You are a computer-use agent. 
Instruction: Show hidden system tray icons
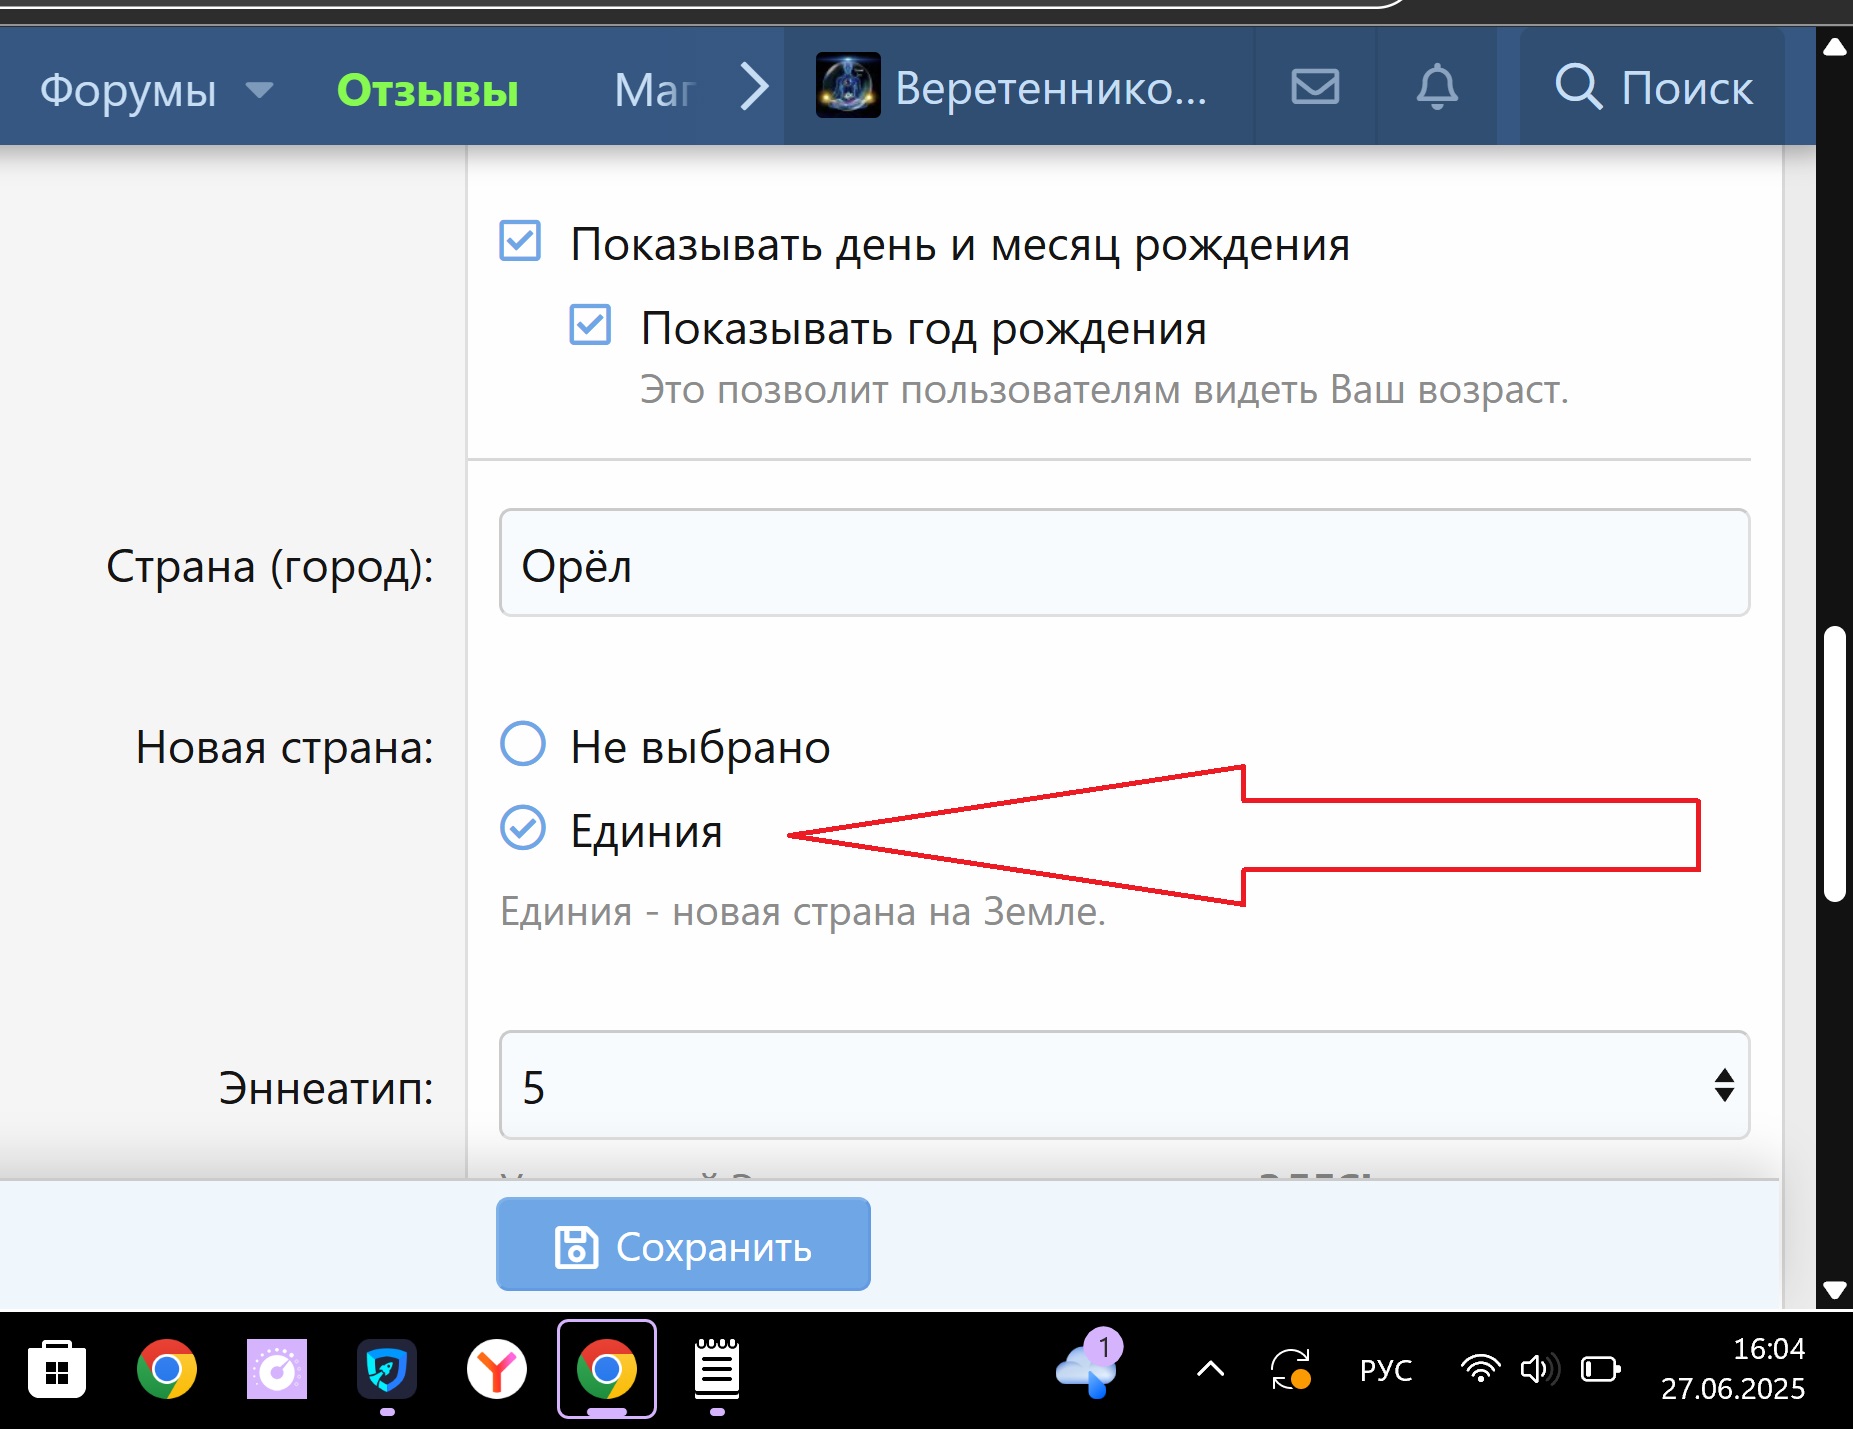(x=1210, y=1369)
